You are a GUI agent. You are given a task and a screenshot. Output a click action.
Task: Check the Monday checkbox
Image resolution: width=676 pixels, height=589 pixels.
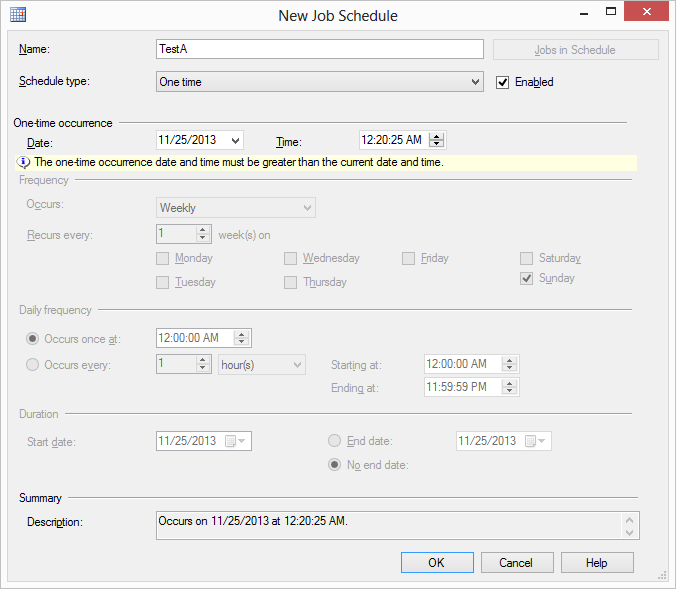[x=163, y=259]
